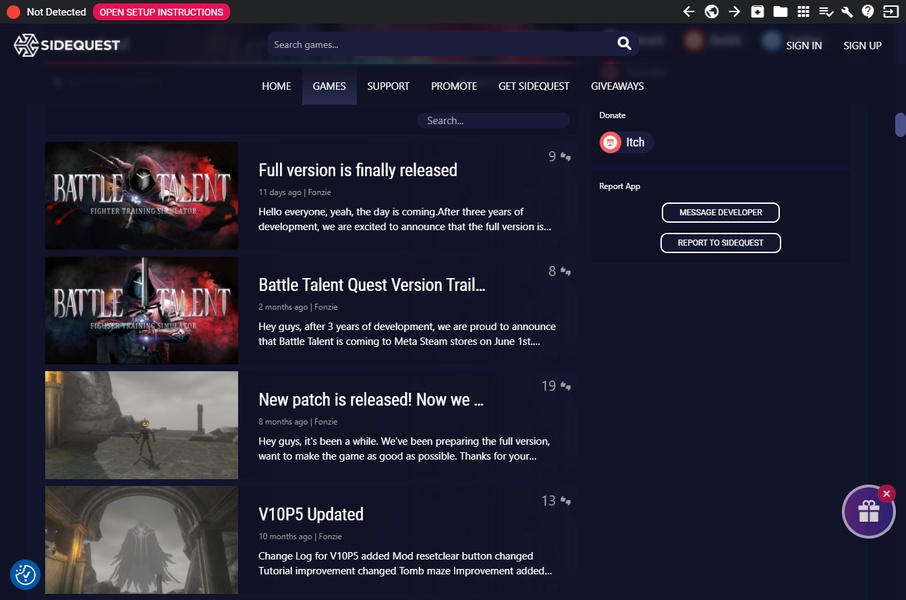Open the Itch donate link
906x600 pixels.
click(x=626, y=143)
